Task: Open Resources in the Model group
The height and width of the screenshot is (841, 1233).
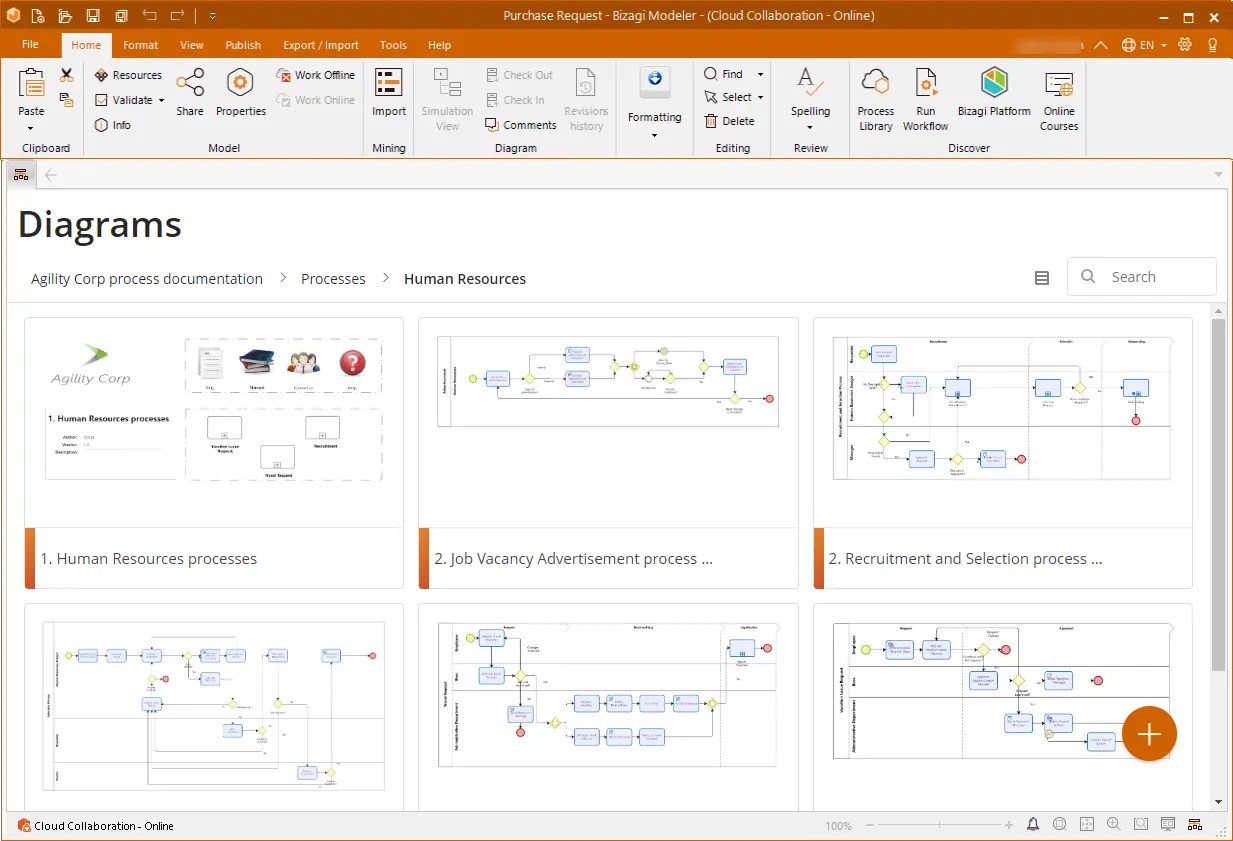Action: 128,75
